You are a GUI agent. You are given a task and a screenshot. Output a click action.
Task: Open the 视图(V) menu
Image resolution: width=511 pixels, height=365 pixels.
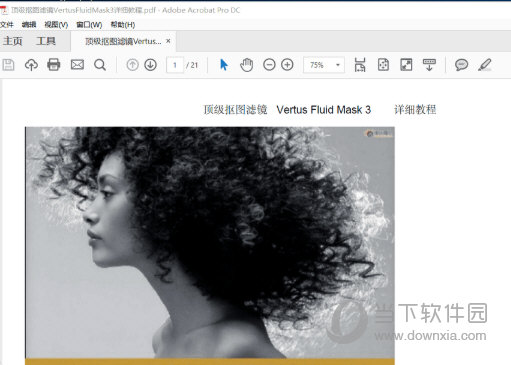click(56, 25)
